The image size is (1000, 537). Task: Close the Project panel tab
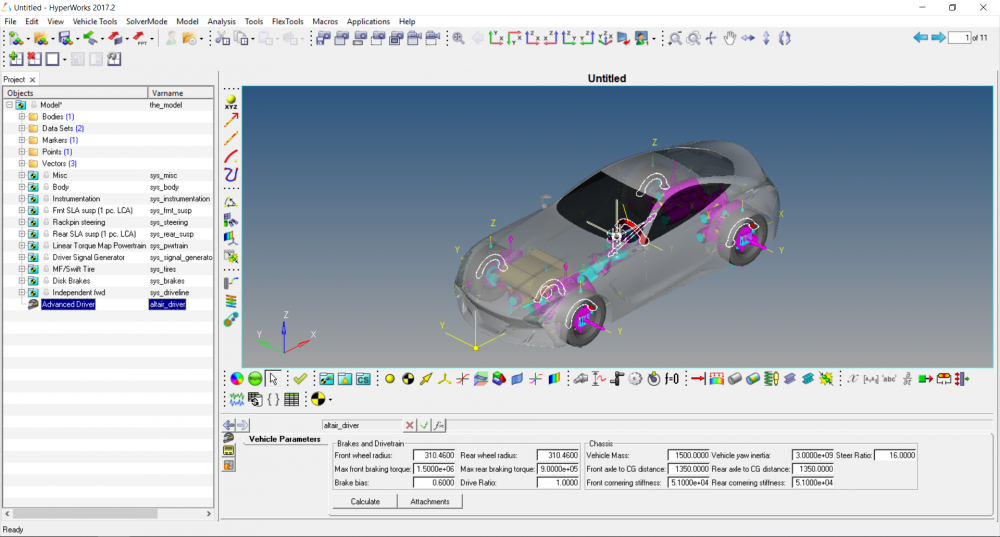point(33,80)
